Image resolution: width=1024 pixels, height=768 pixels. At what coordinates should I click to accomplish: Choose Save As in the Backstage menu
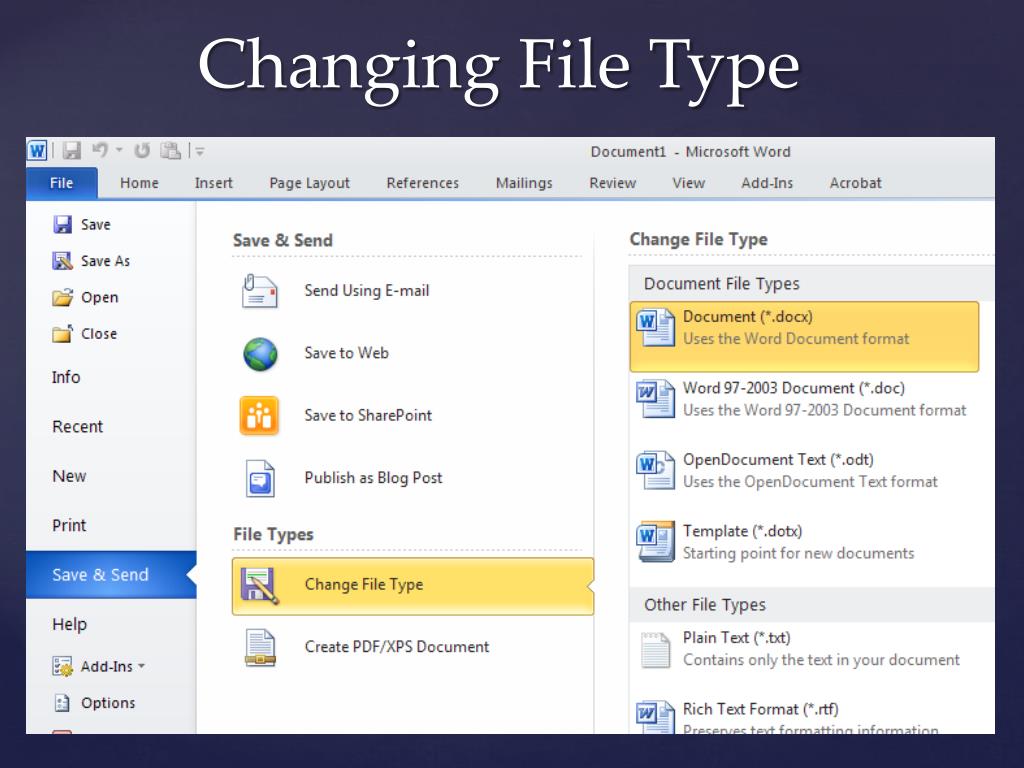(105, 261)
